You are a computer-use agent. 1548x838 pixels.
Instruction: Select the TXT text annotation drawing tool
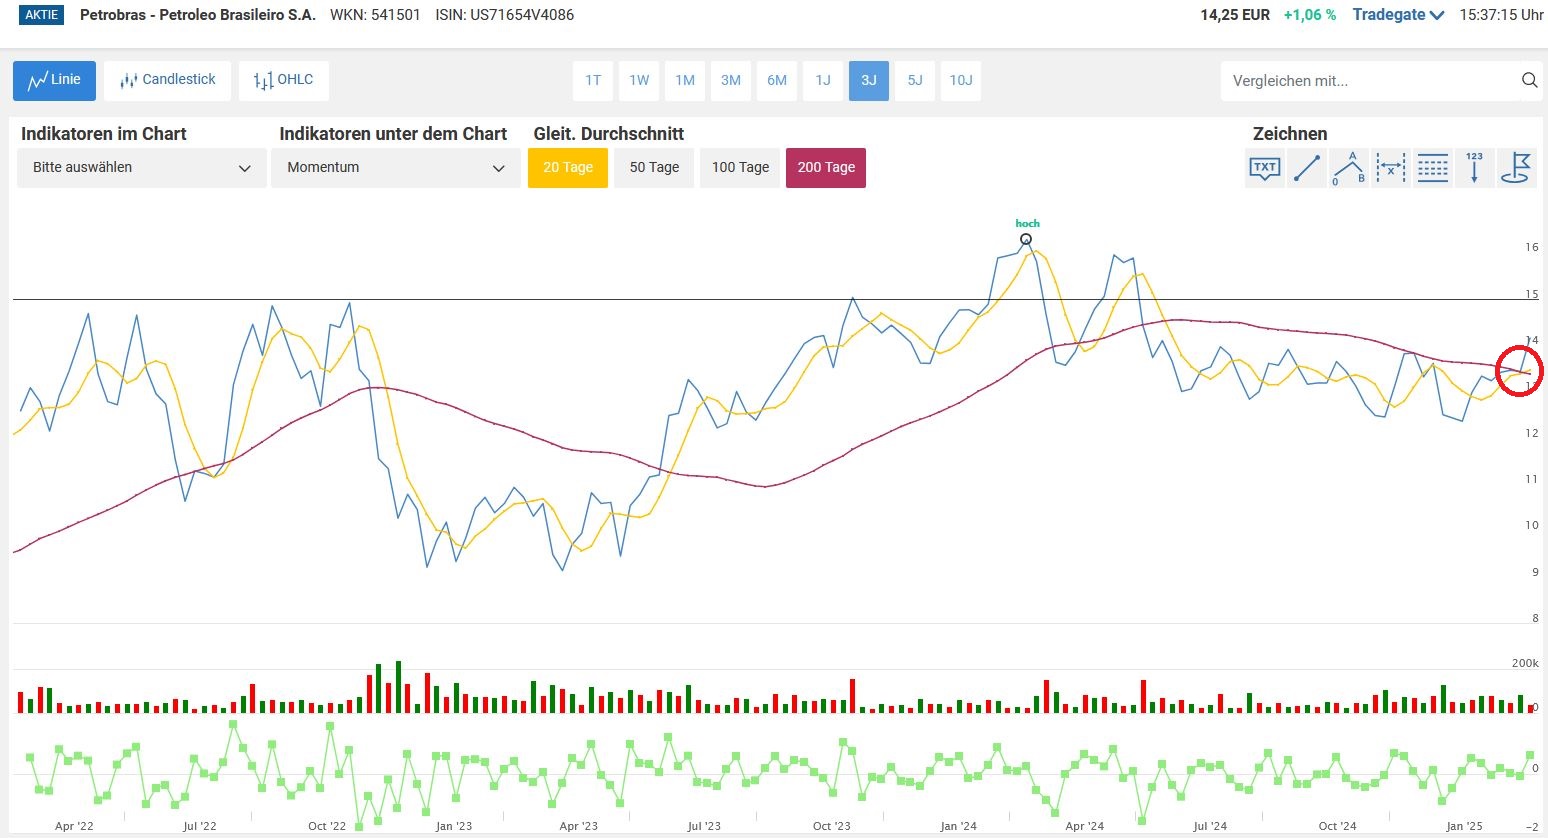(x=1265, y=168)
